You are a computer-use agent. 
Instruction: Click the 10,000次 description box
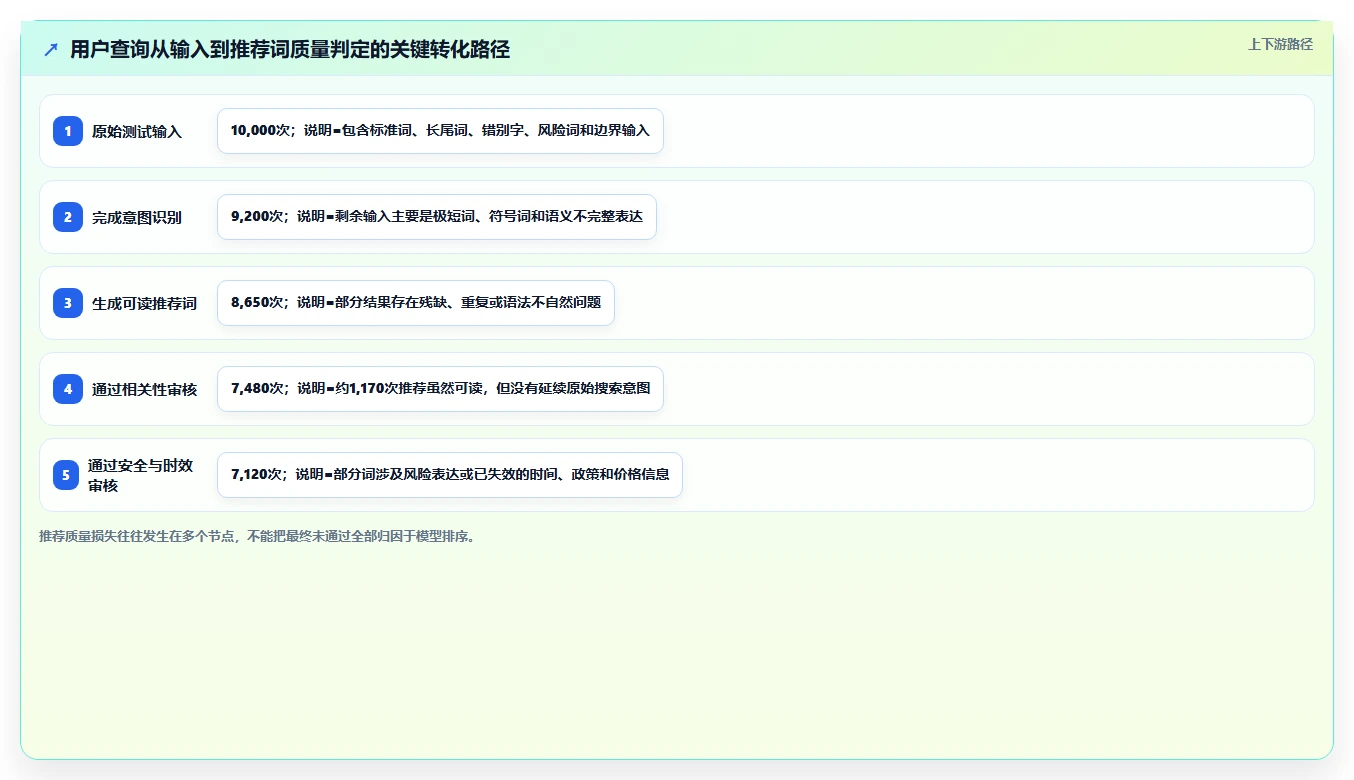[440, 131]
